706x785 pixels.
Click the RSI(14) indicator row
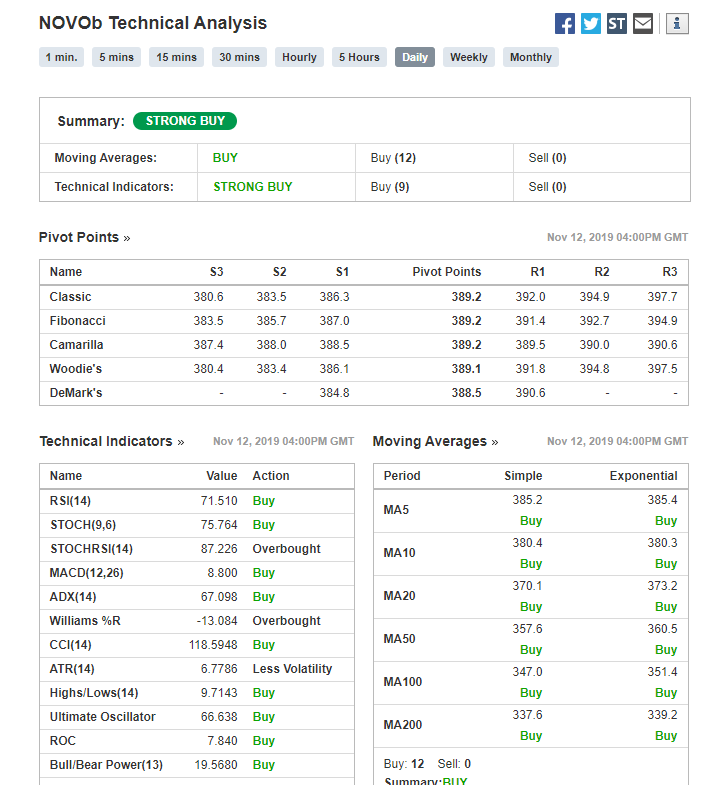click(x=197, y=501)
